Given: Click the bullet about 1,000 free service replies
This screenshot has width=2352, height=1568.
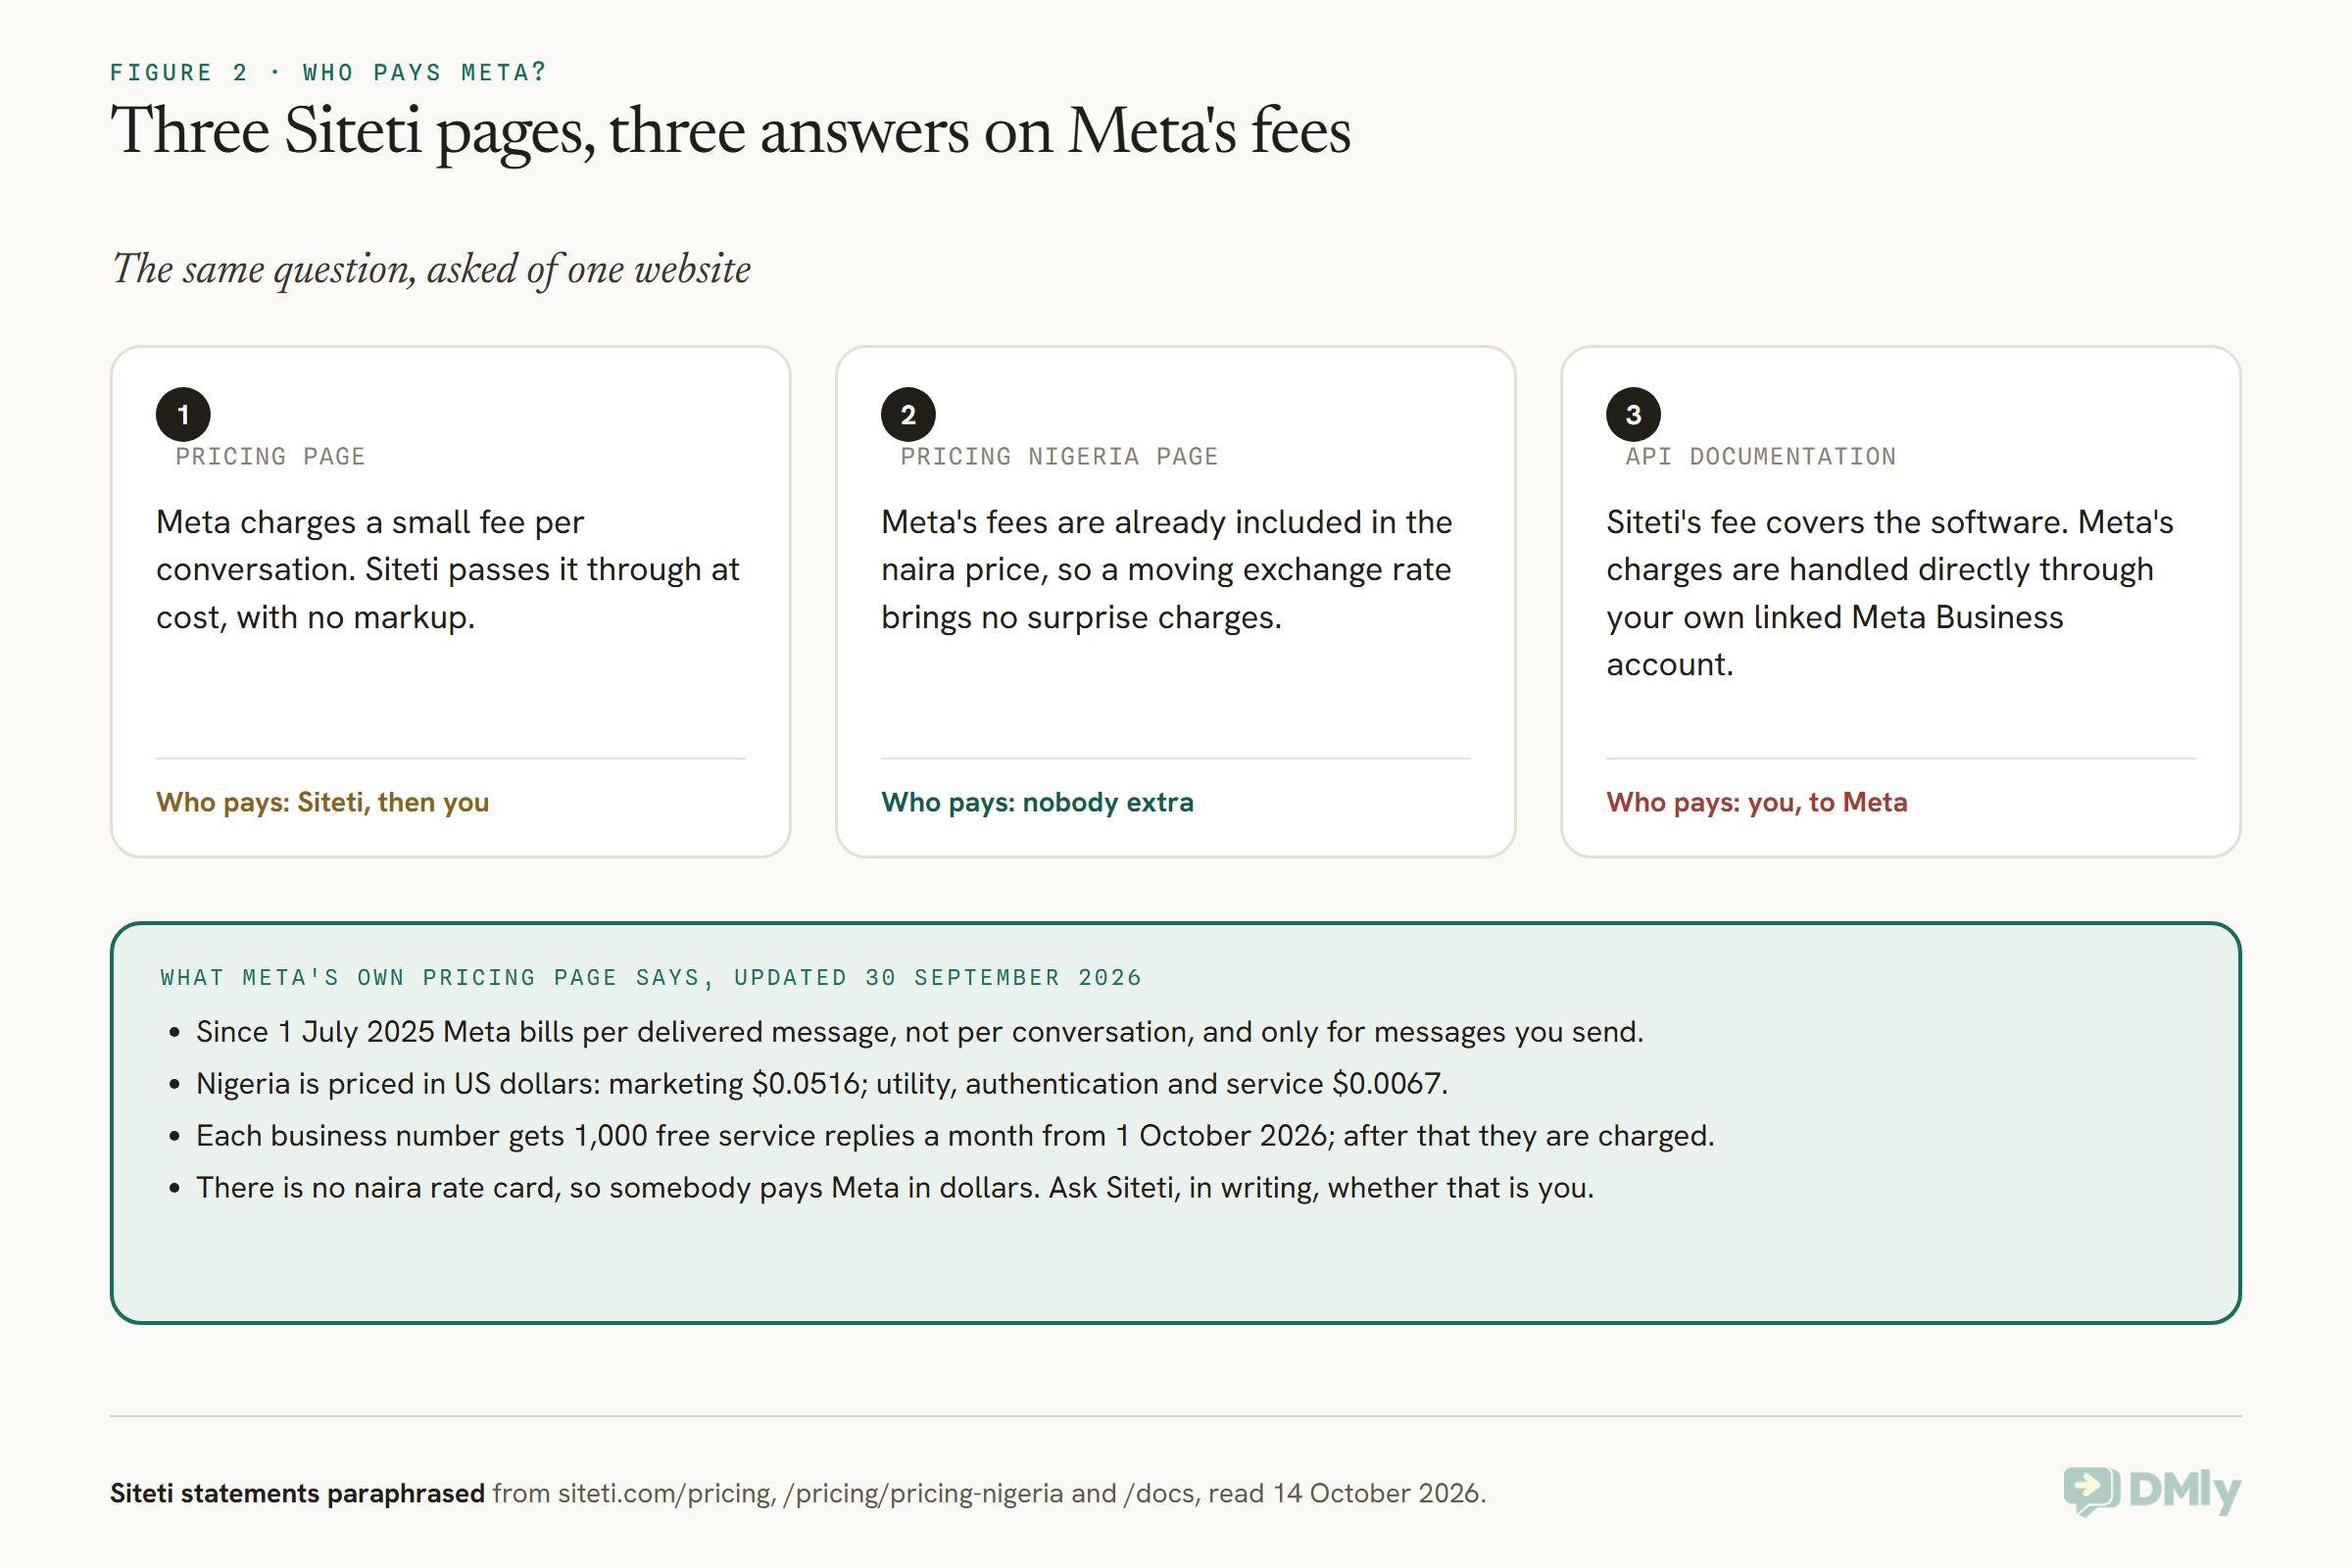Looking at the screenshot, I should pos(954,1135).
